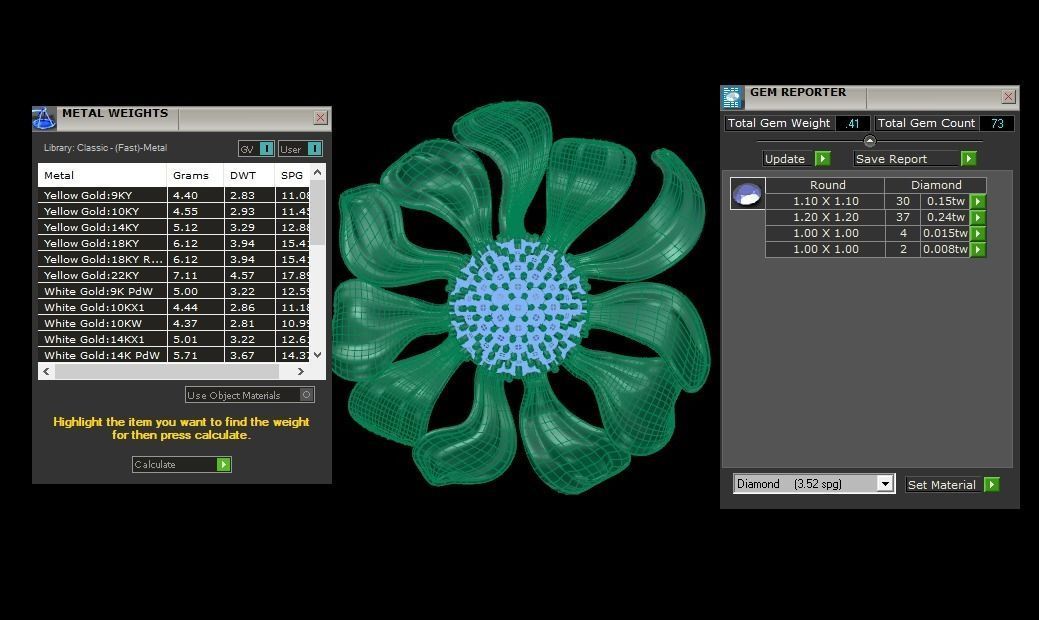The image size is (1039, 620).
Task: Select the Yellow Gold:18KY row
Action: coord(174,243)
